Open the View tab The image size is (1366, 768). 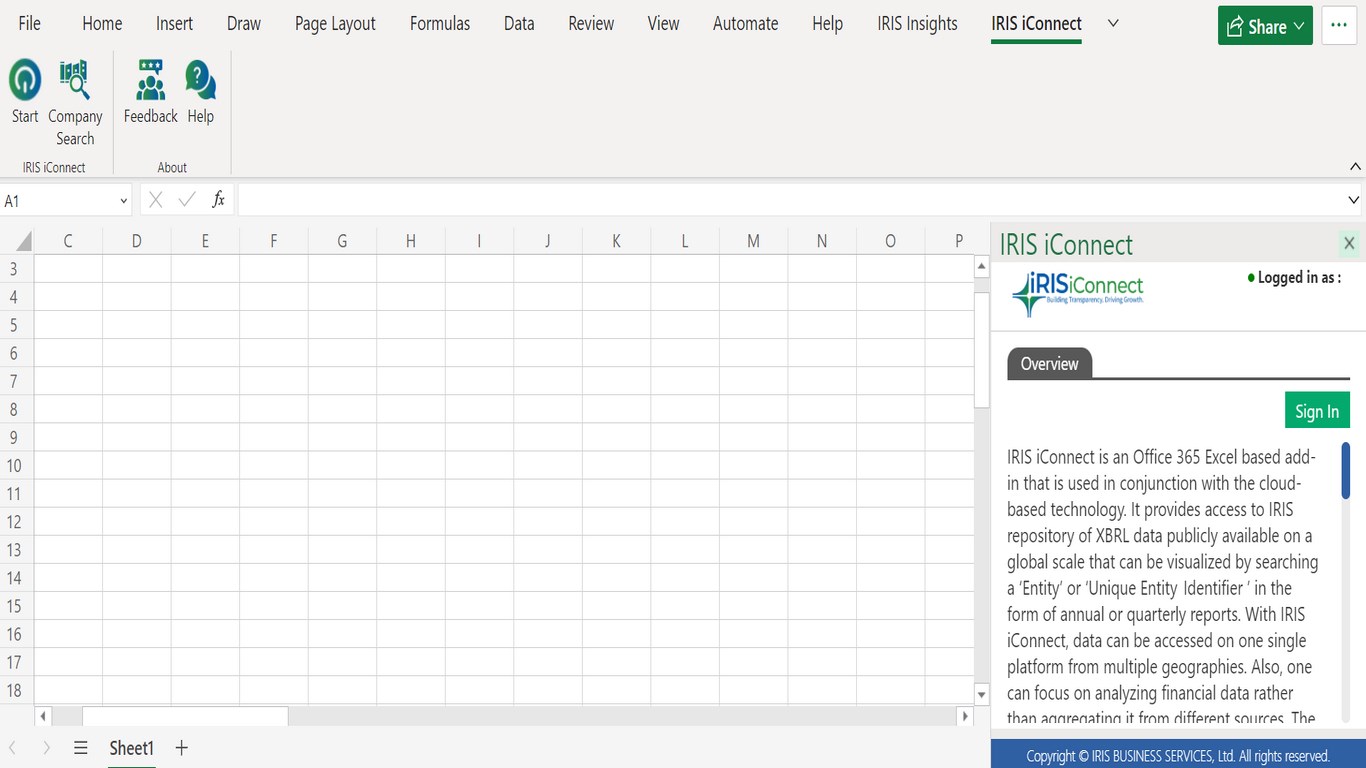coord(663,24)
